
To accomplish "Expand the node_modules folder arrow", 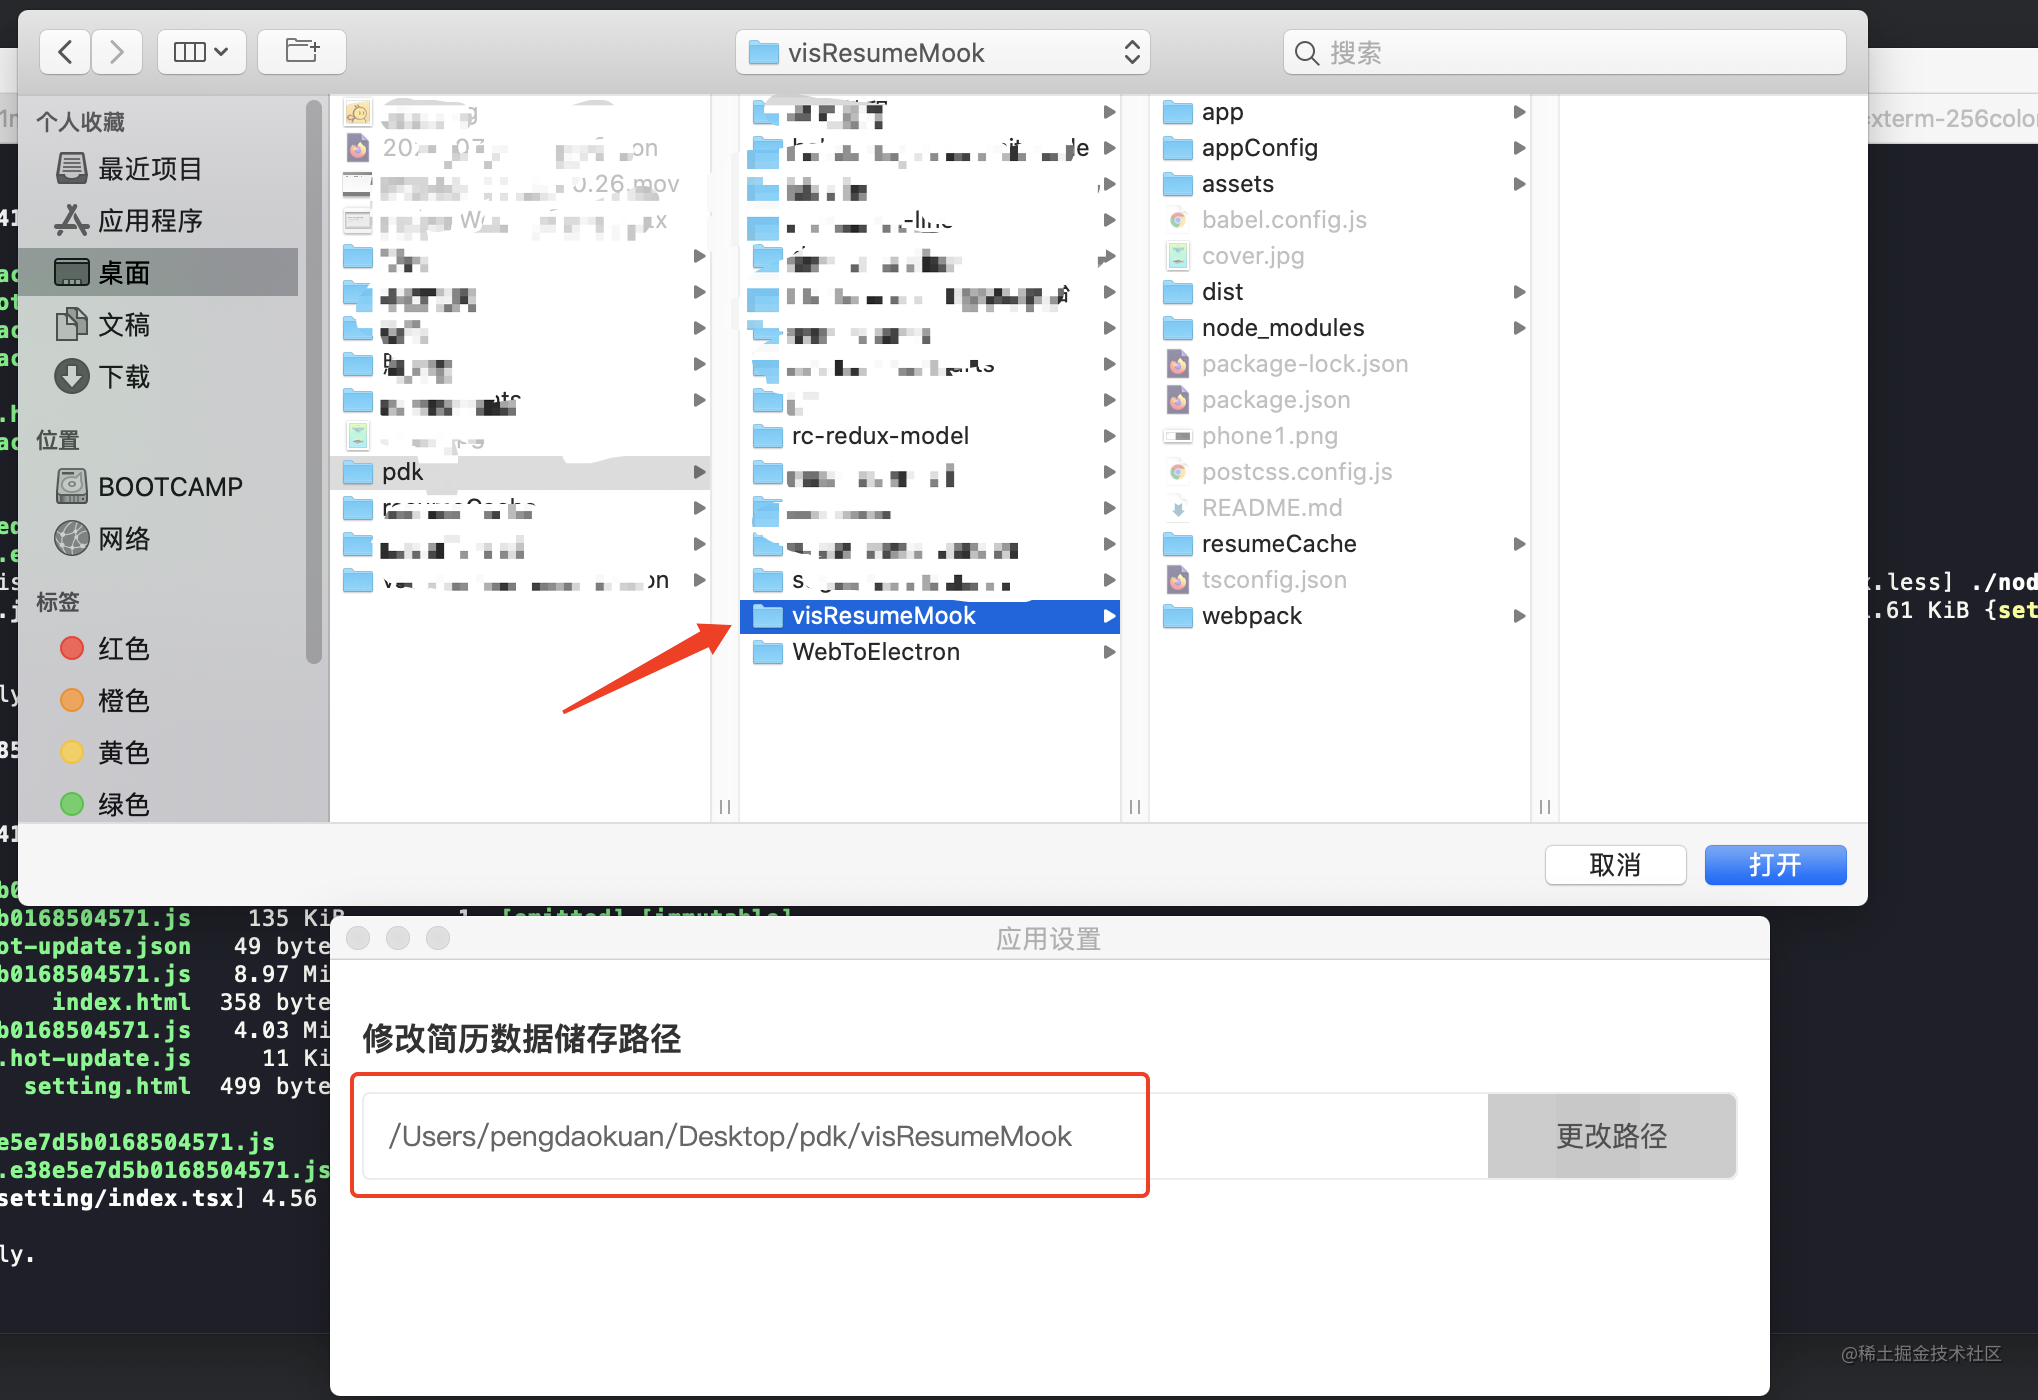I will pos(1519,328).
